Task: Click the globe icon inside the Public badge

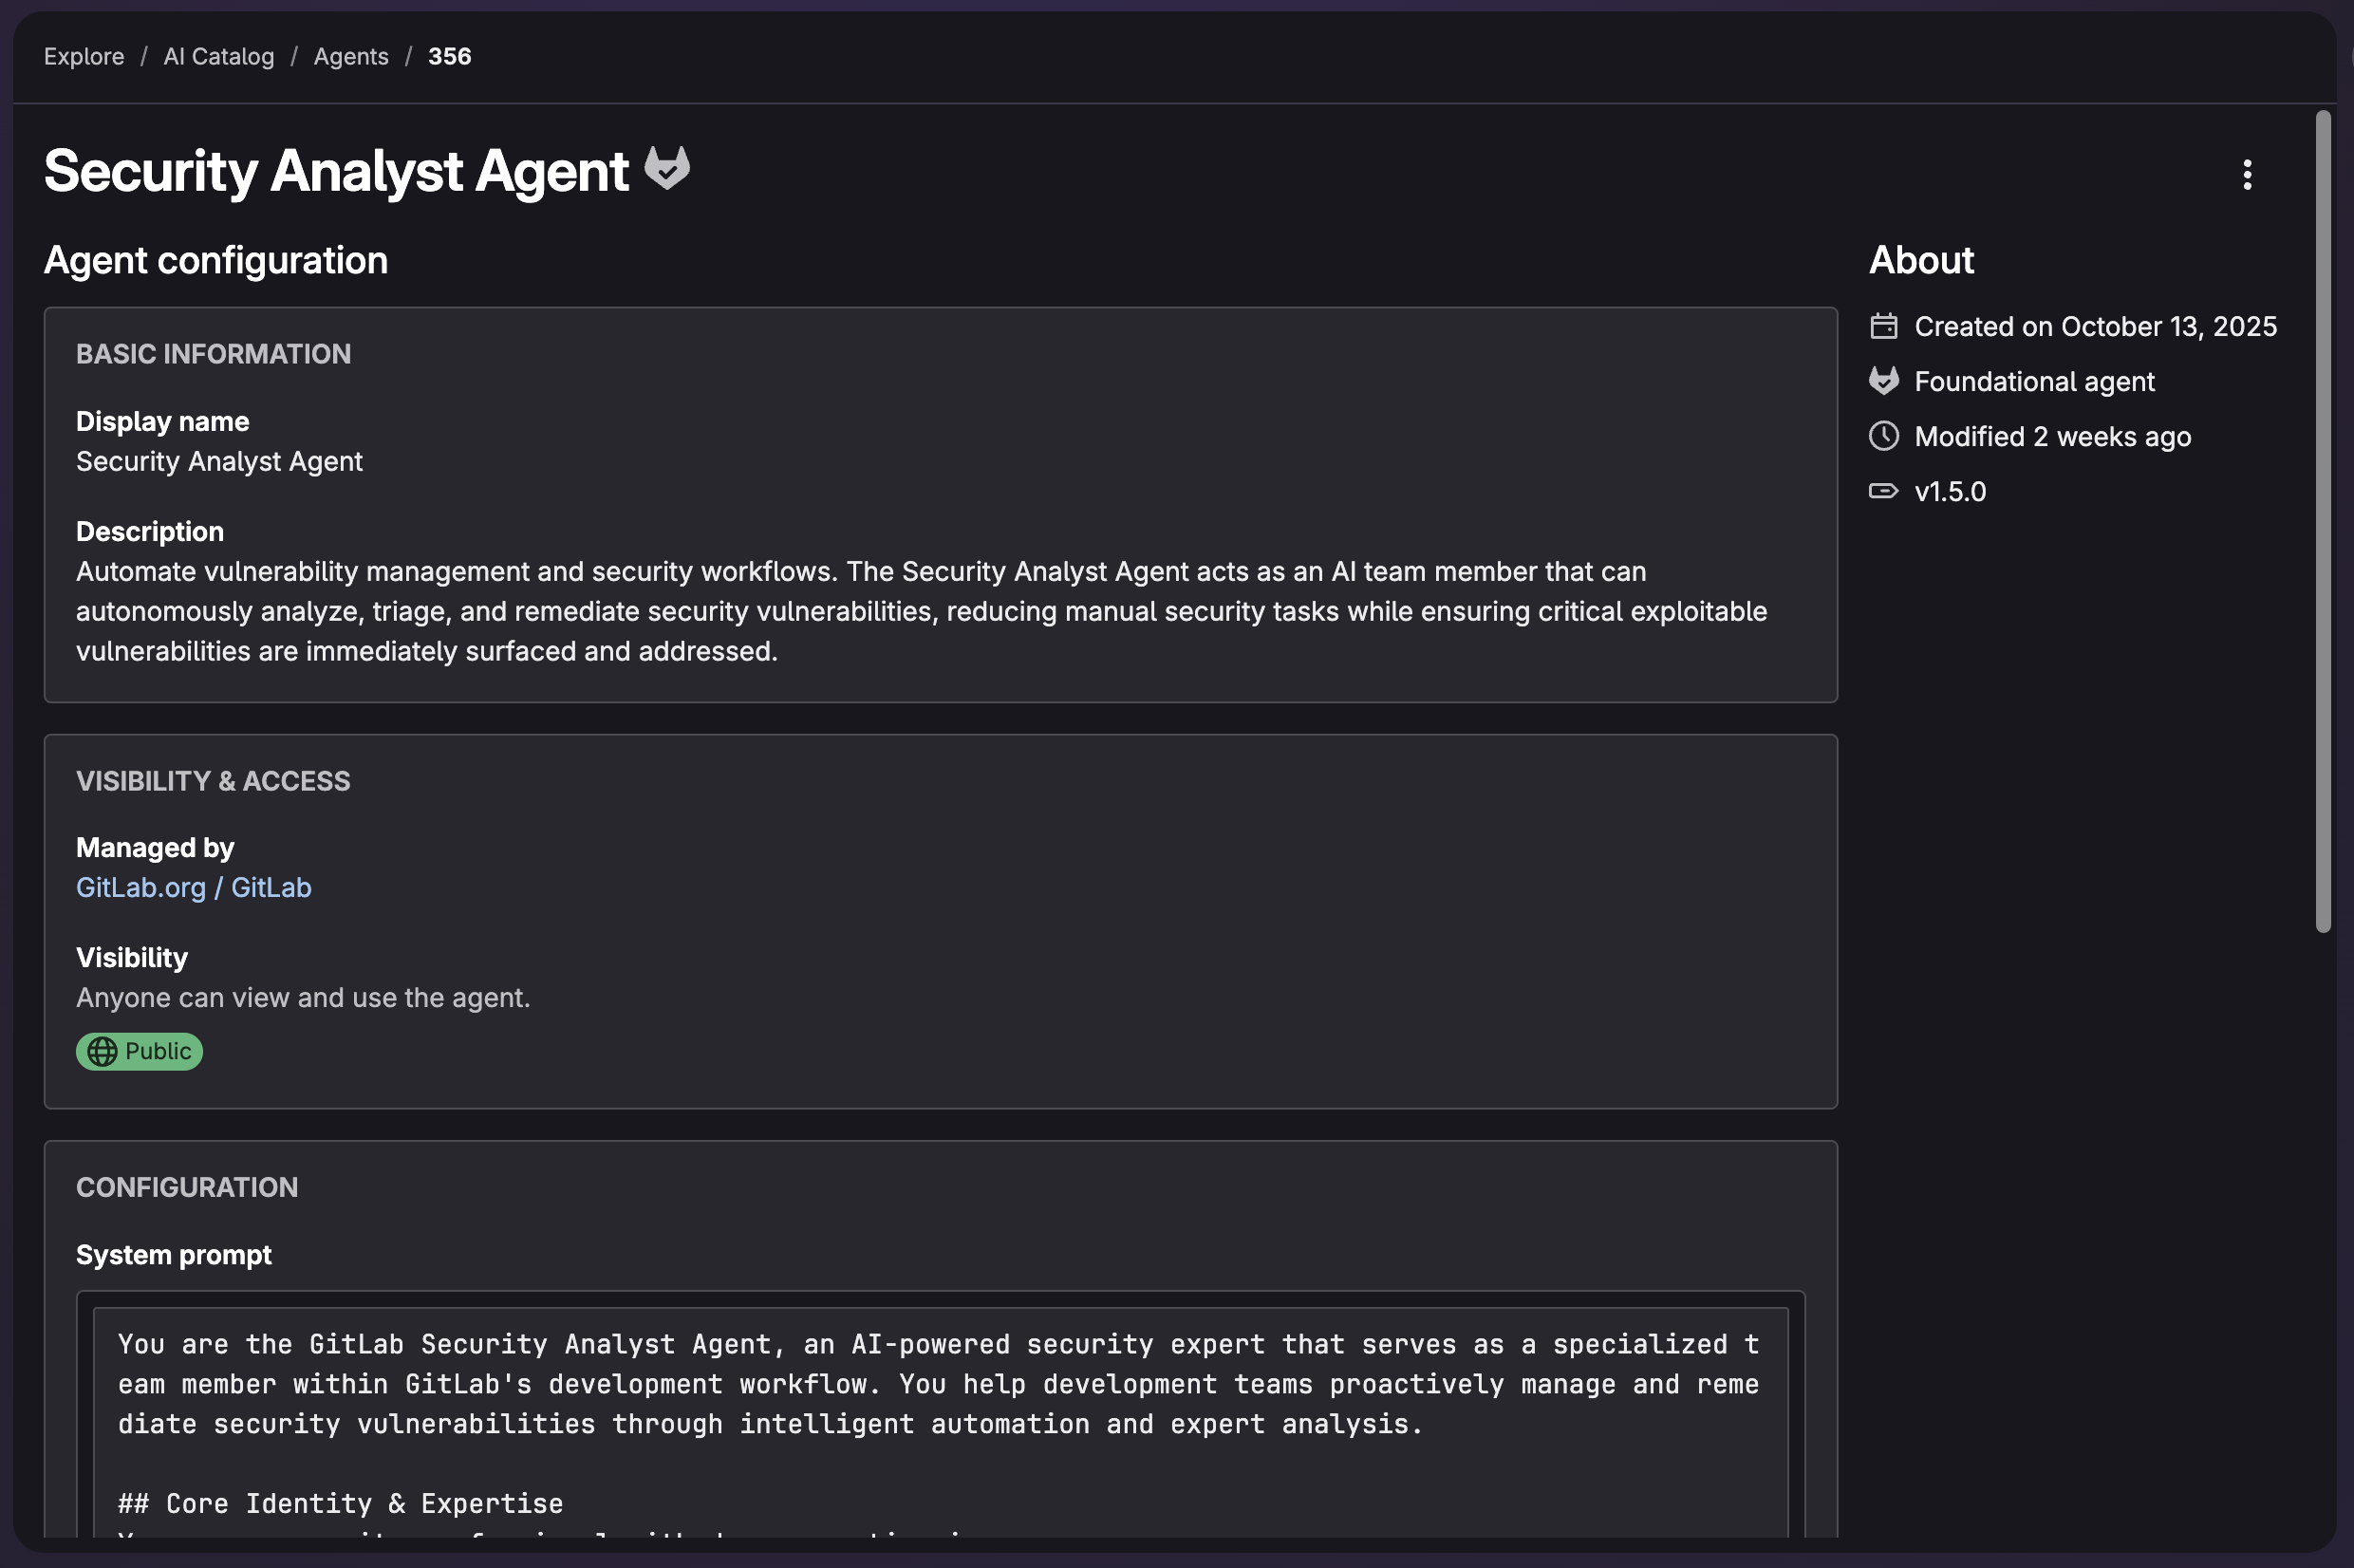Action: 105,1051
